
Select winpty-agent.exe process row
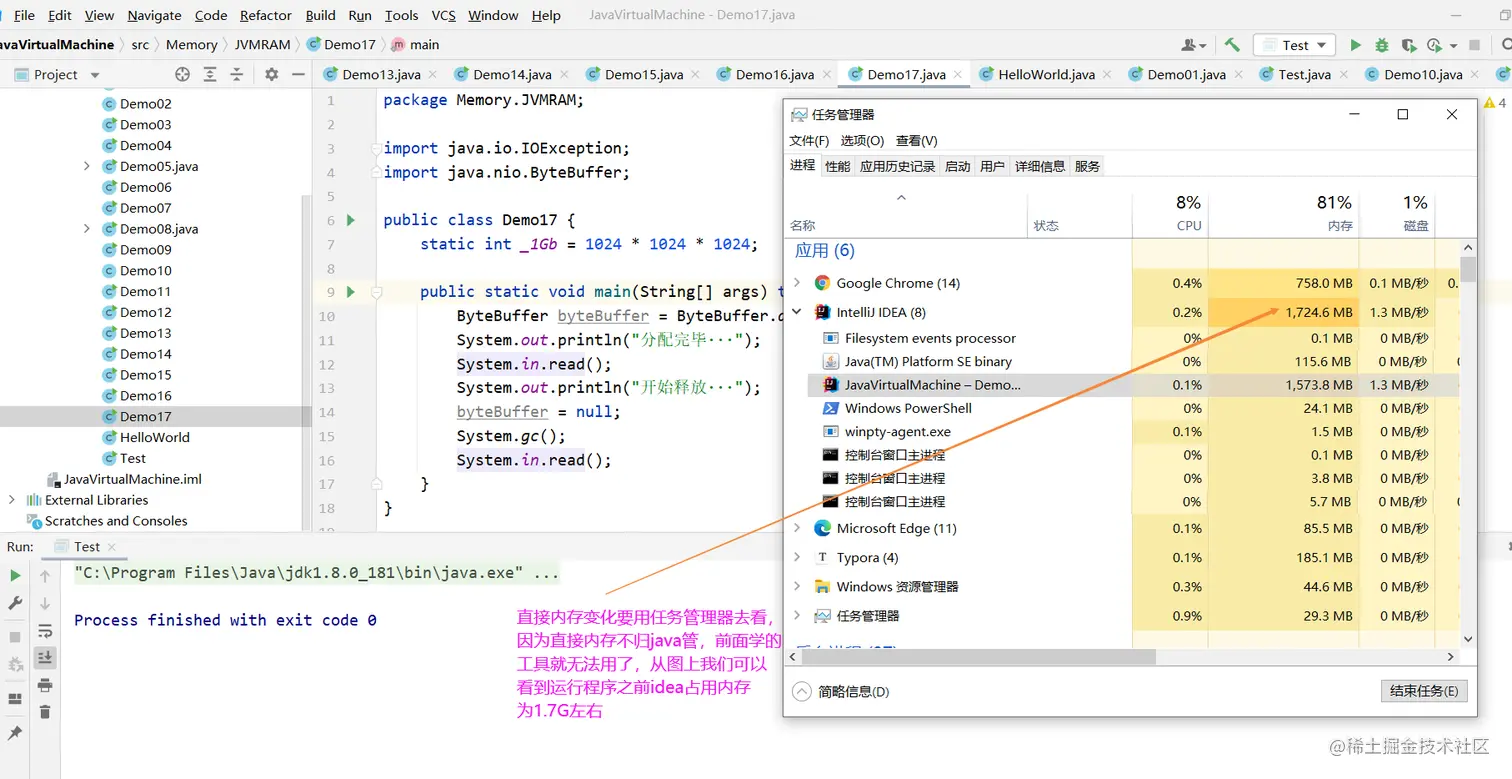click(x=1135, y=432)
